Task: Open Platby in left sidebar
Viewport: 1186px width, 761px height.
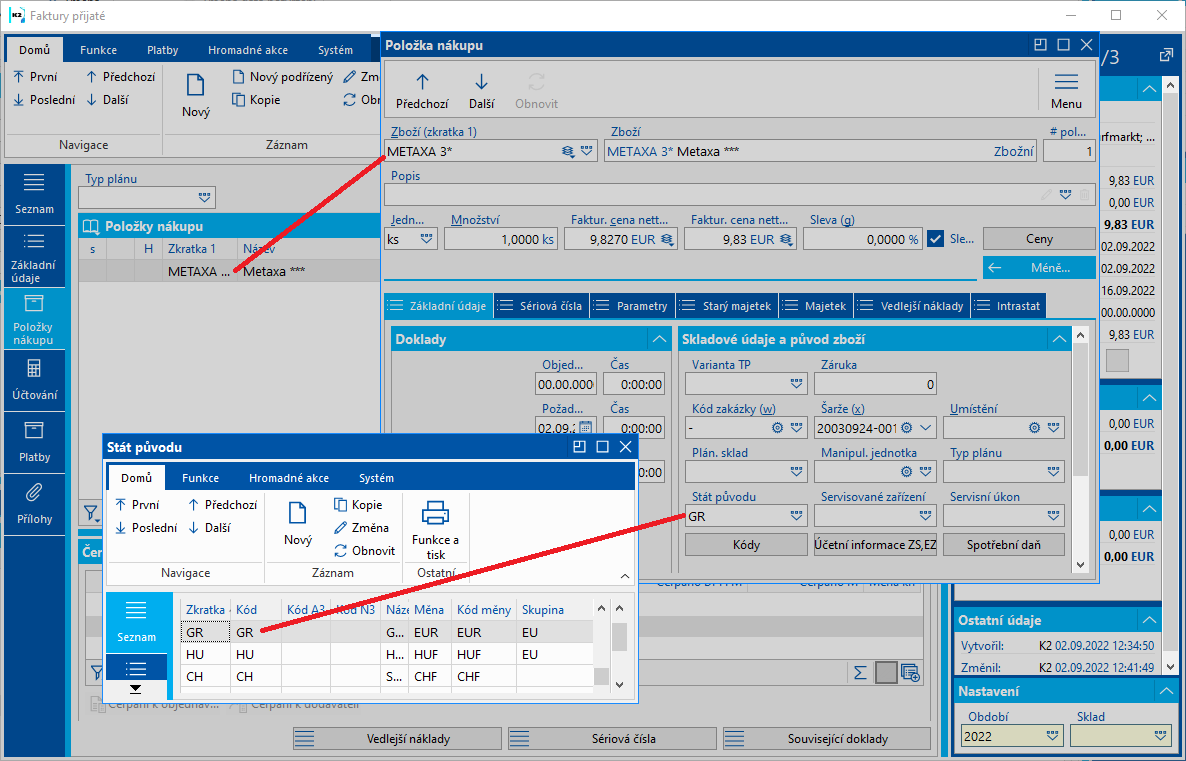Action: (34, 443)
